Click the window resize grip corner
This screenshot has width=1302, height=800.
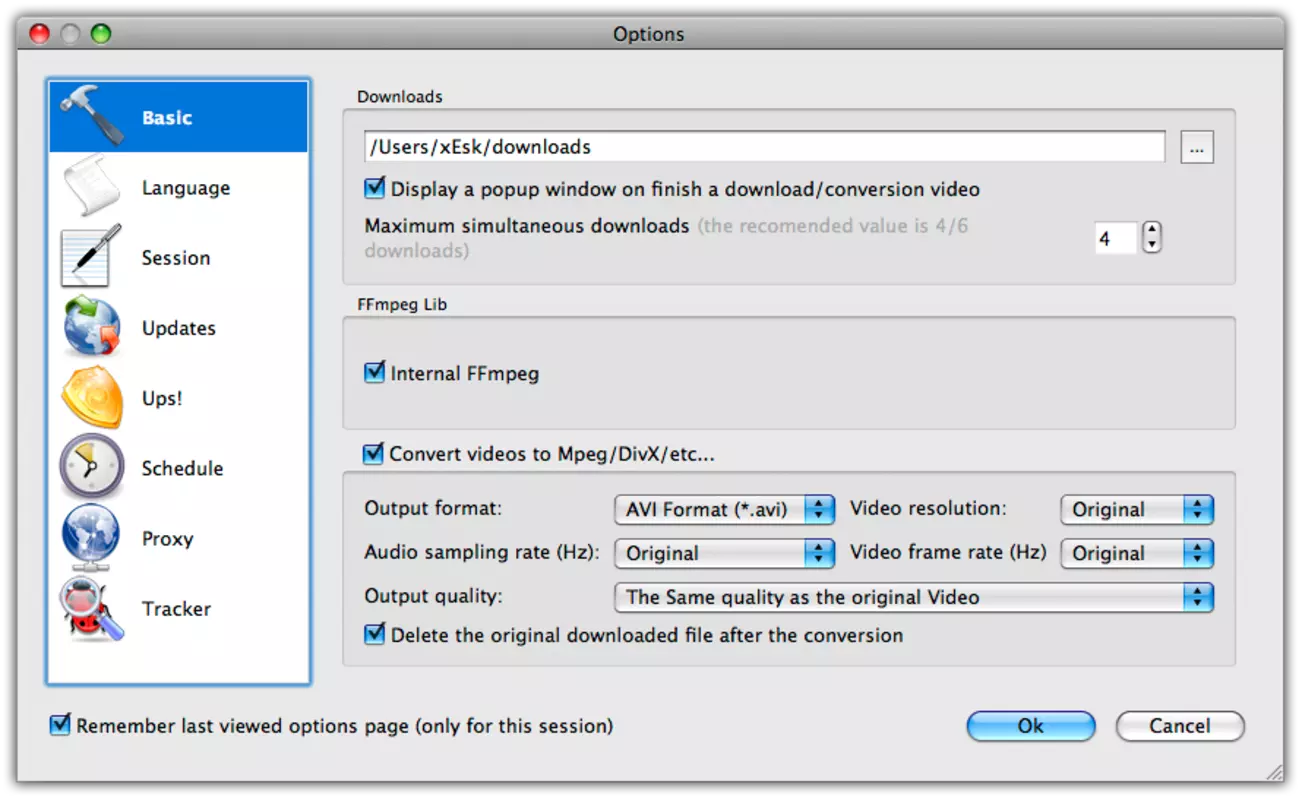coord(1274,772)
